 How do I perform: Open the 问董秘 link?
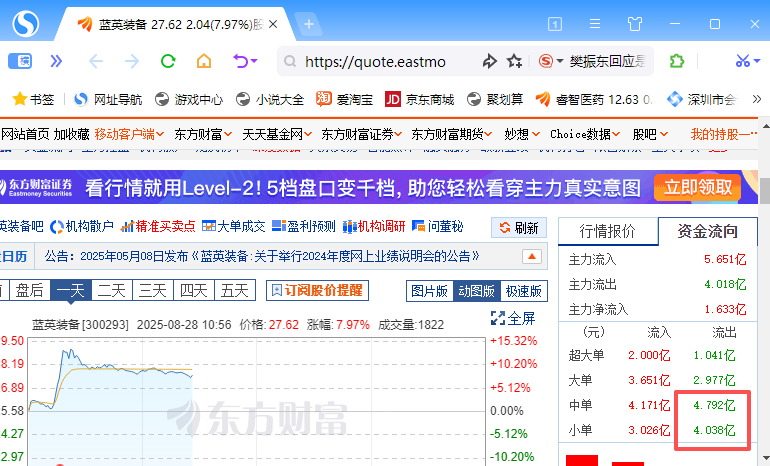pyautogui.click(x=438, y=226)
